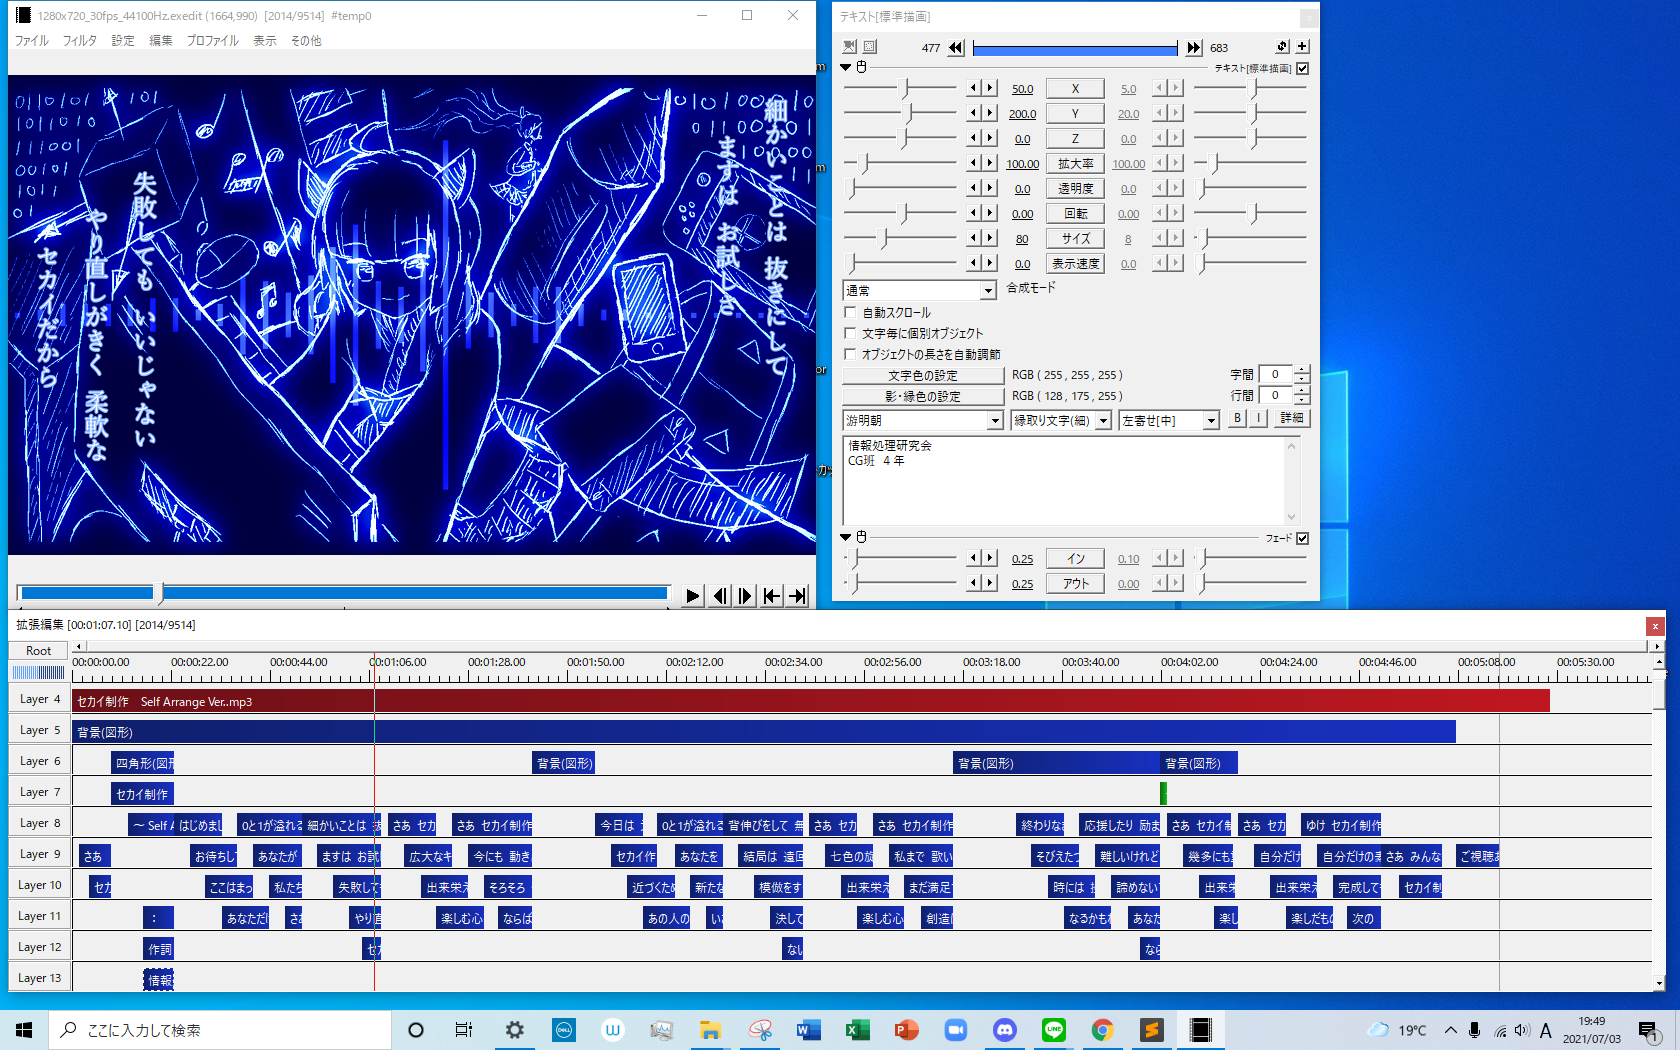Click the 透明度 parameter button
Image resolution: width=1680 pixels, height=1050 pixels.
1075,188
